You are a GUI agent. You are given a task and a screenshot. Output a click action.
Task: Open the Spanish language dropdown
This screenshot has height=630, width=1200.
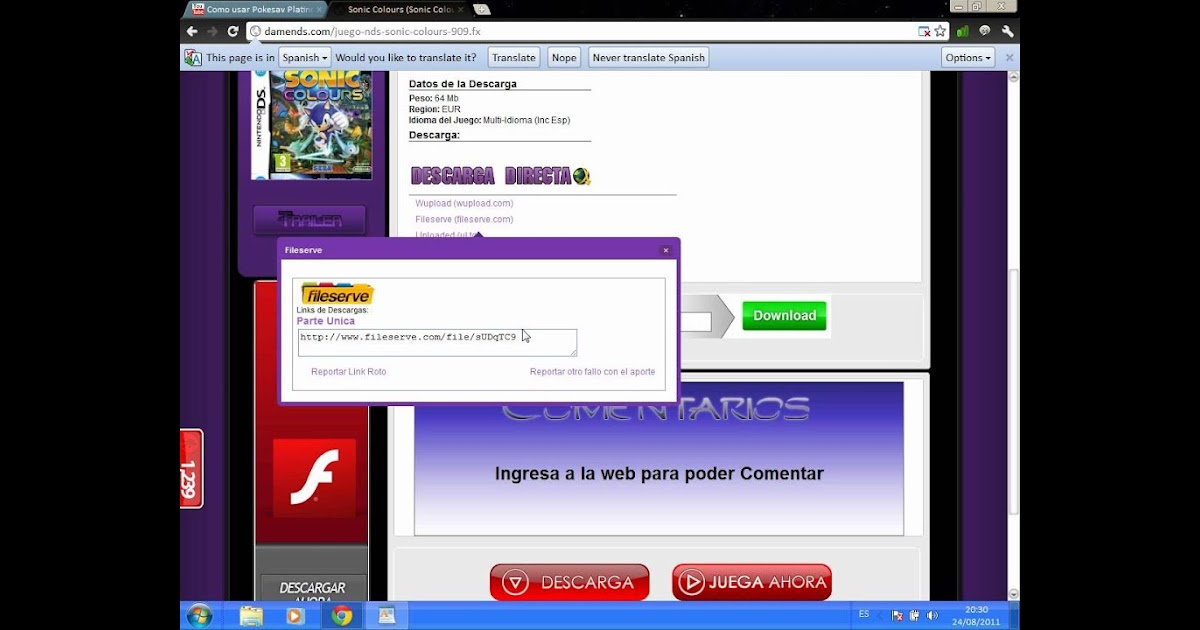click(x=305, y=58)
